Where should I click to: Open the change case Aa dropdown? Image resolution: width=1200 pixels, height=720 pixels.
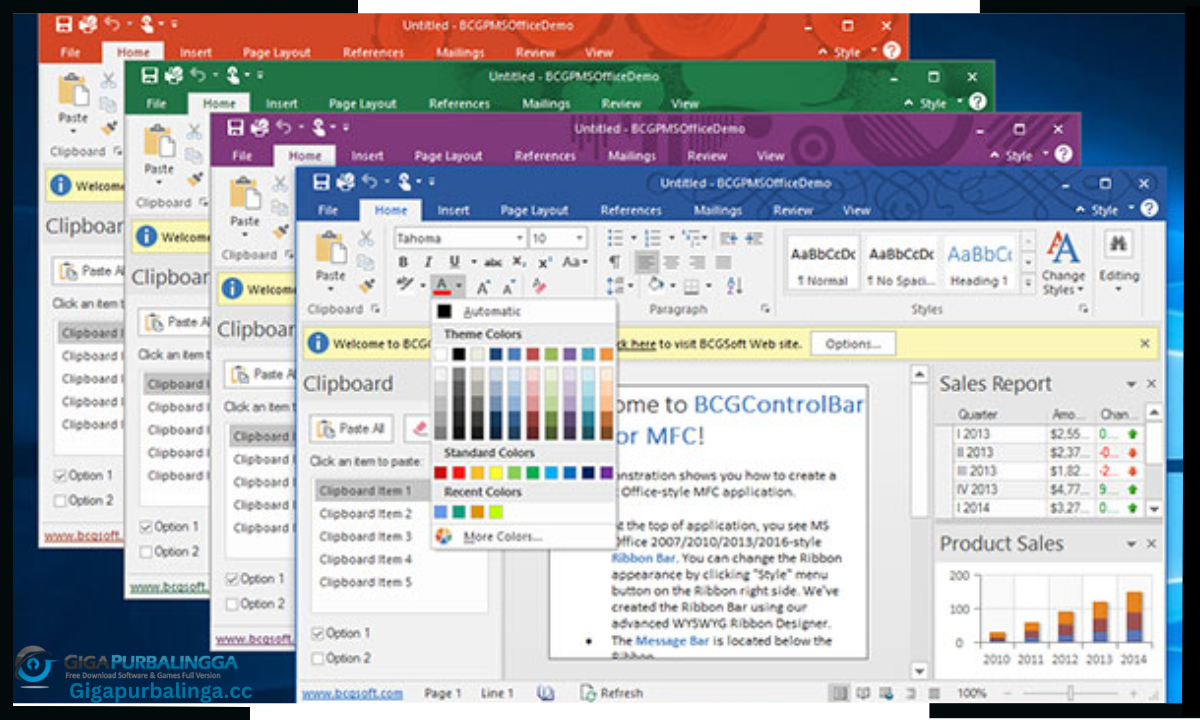point(574,262)
